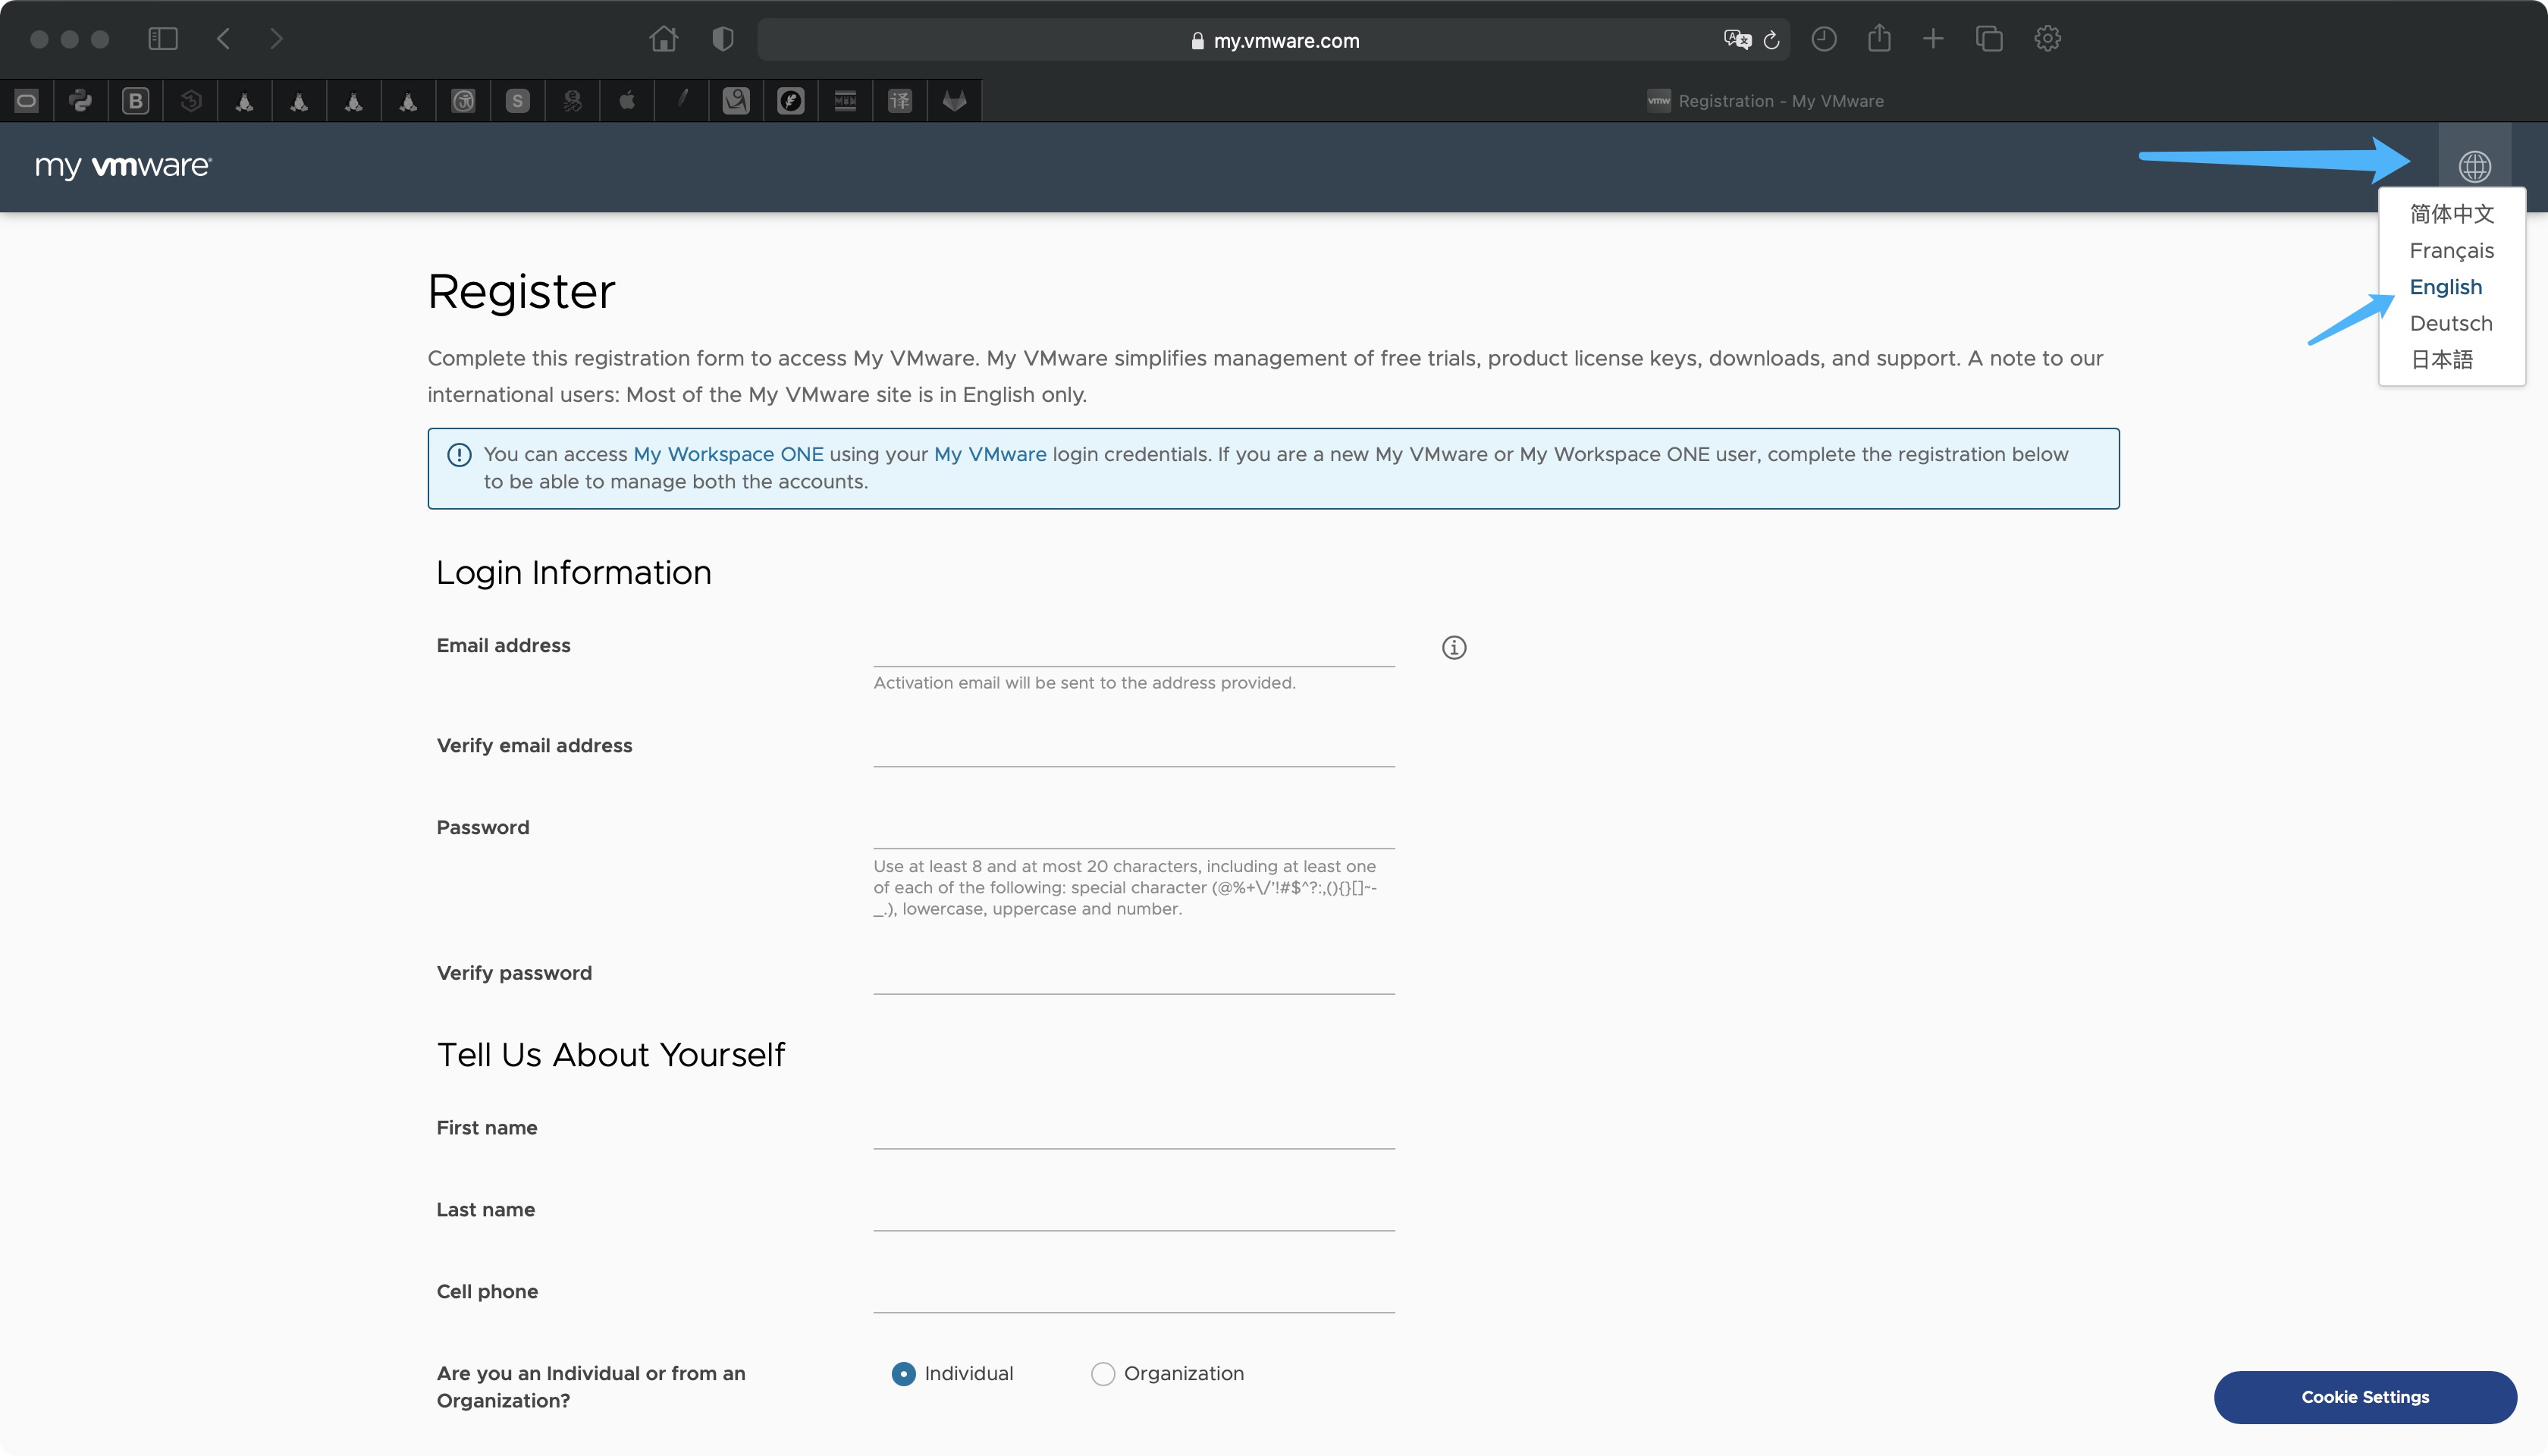
Task: Select Français from language dropdown
Action: click(x=2450, y=250)
